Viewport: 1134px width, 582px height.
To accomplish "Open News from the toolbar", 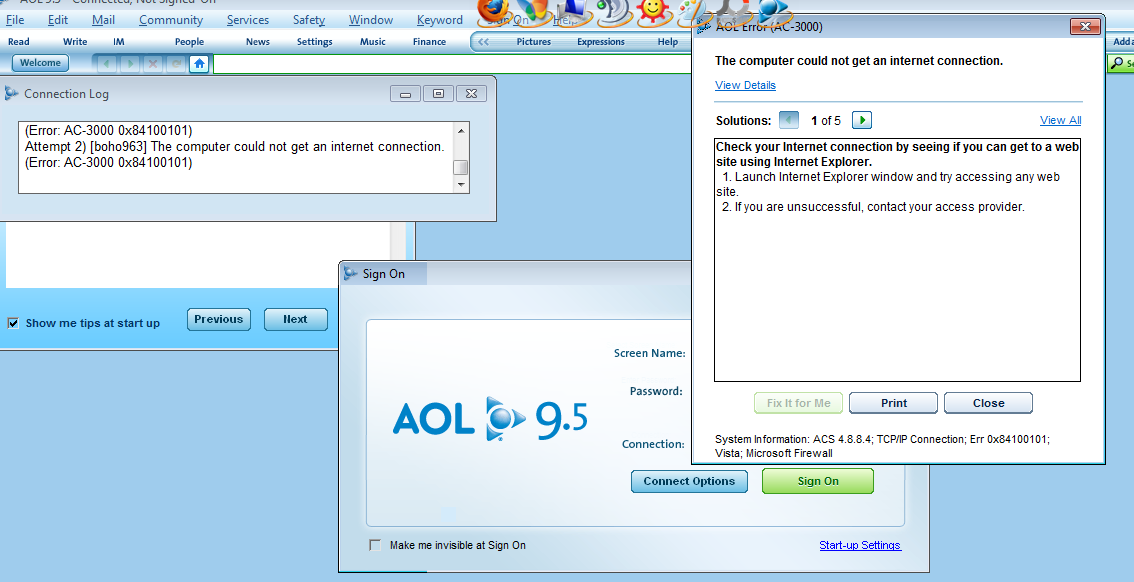I will click(x=257, y=42).
